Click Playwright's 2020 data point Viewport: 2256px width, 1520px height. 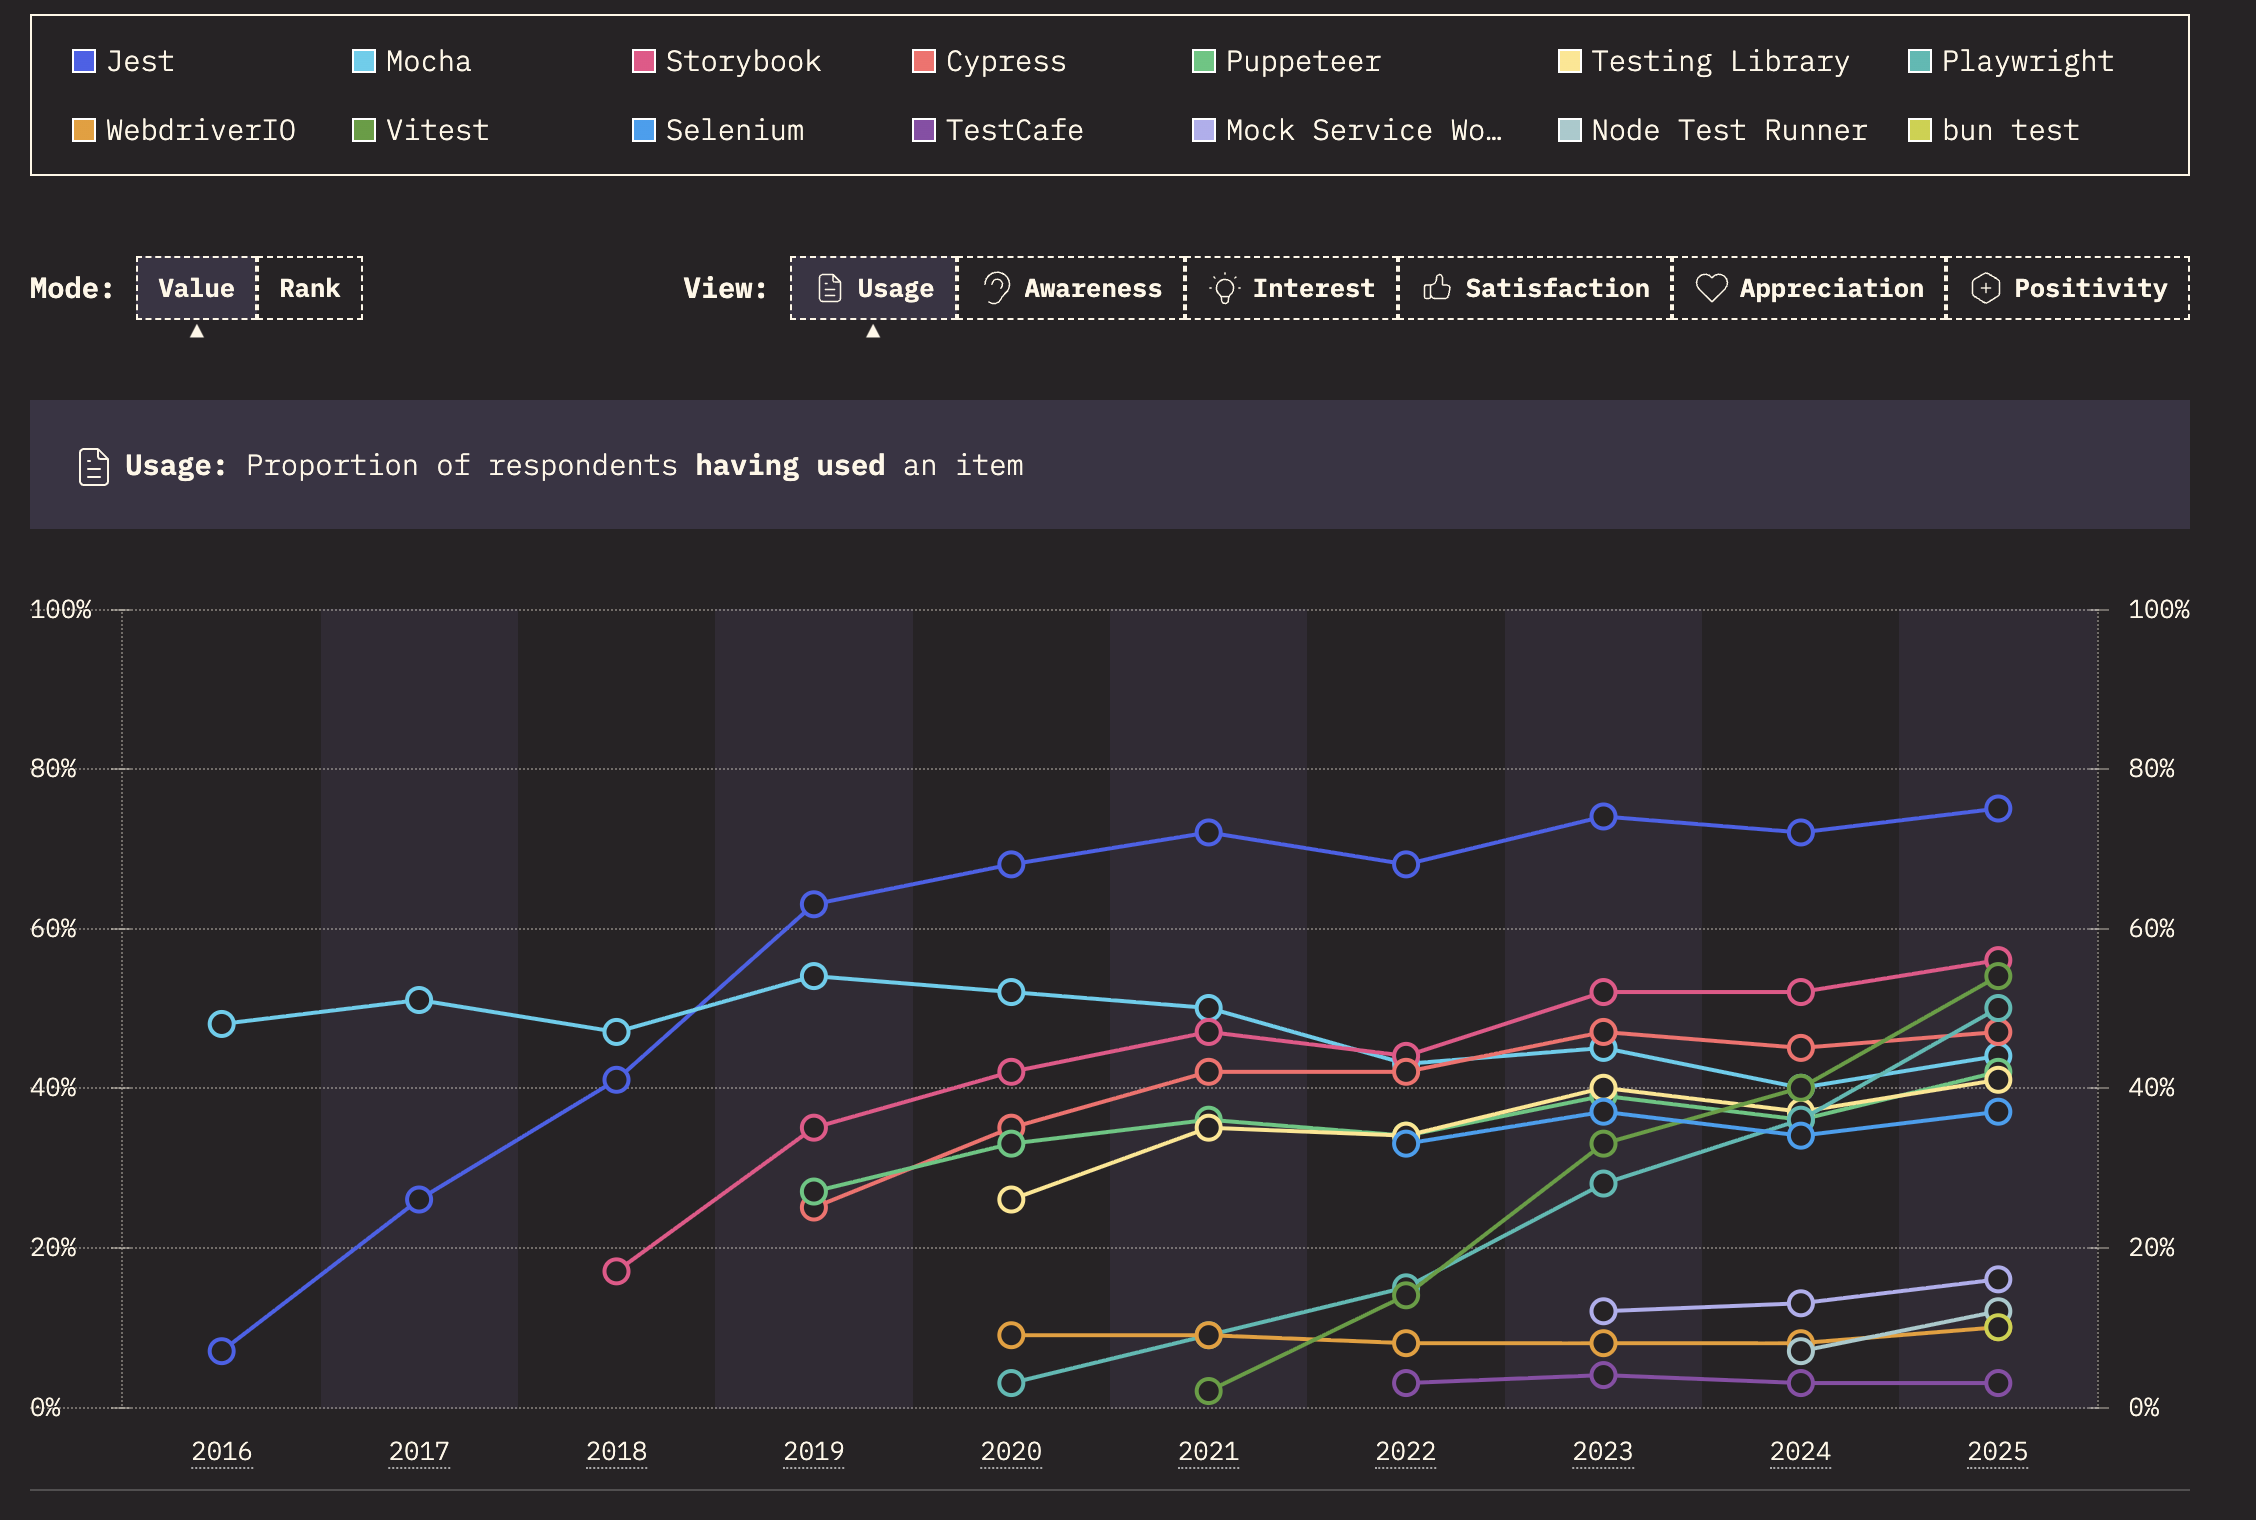[x=1011, y=1383]
